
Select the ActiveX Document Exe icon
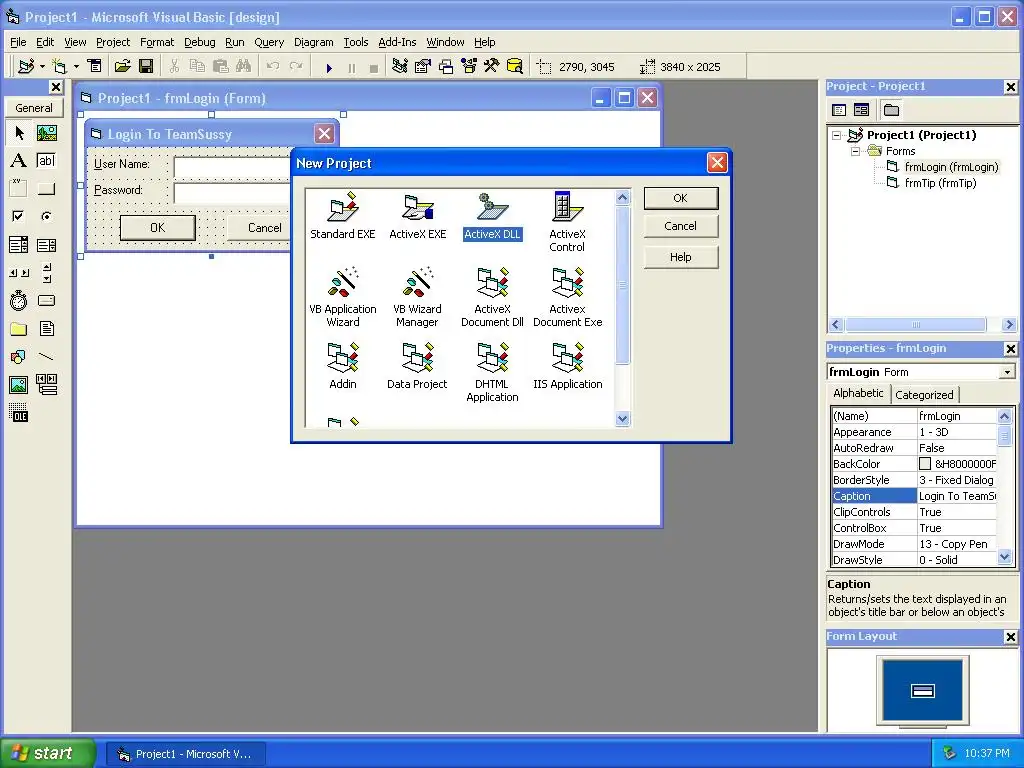pyautogui.click(x=568, y=297)
